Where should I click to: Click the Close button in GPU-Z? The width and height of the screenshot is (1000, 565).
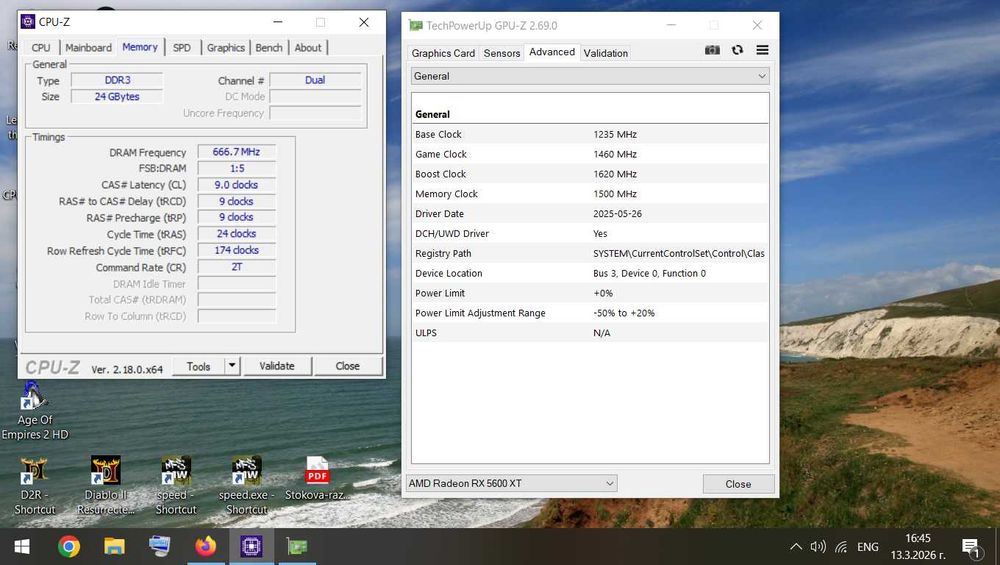point(739,484)
